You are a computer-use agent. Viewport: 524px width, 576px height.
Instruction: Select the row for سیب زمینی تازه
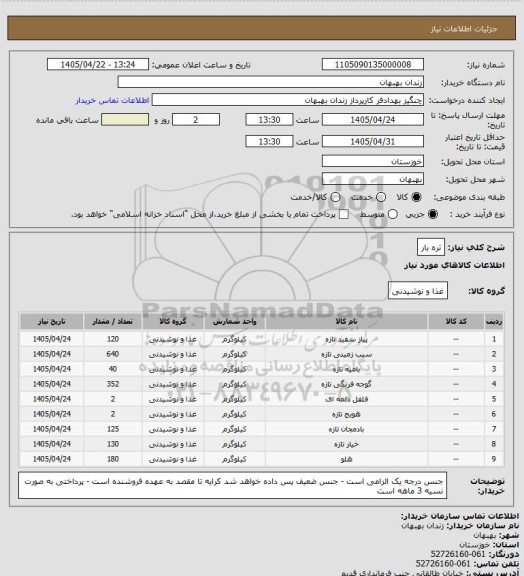click(262, 354)
